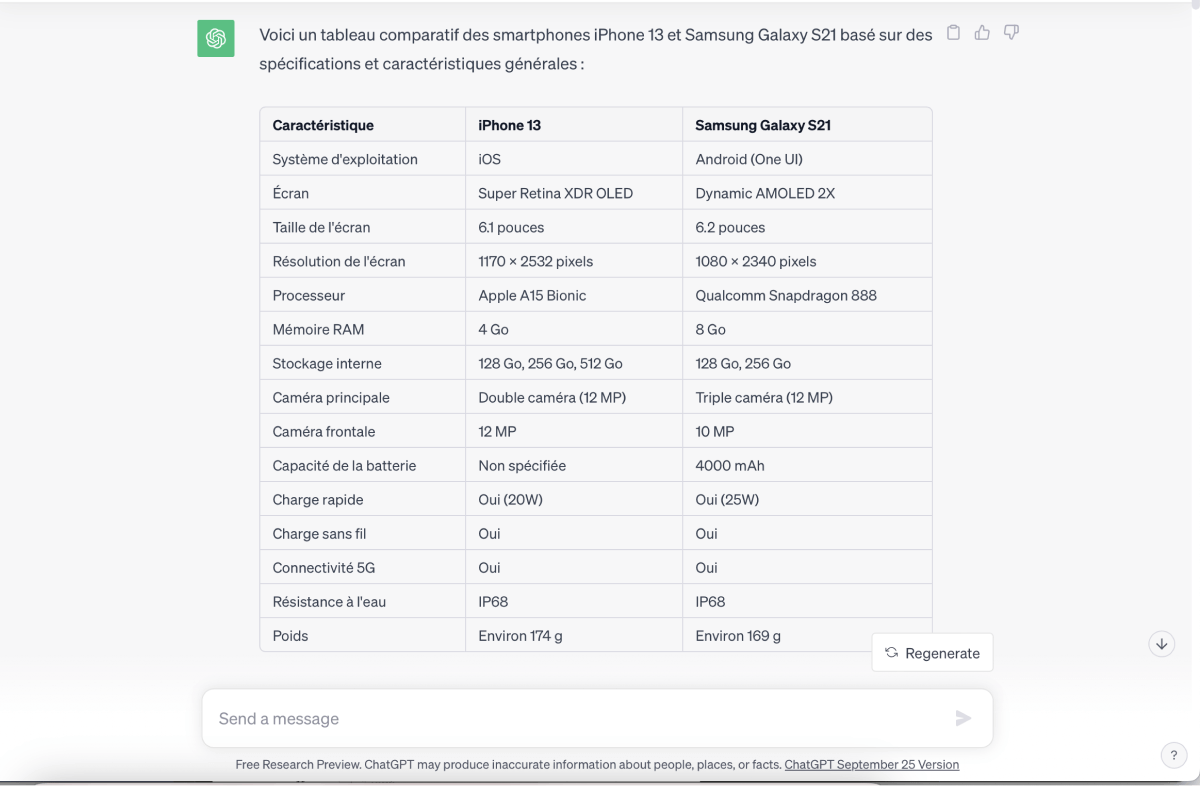Click the send message arrow icon
The height and width of the screenshot is (786, 1200).
click(963, 718)
